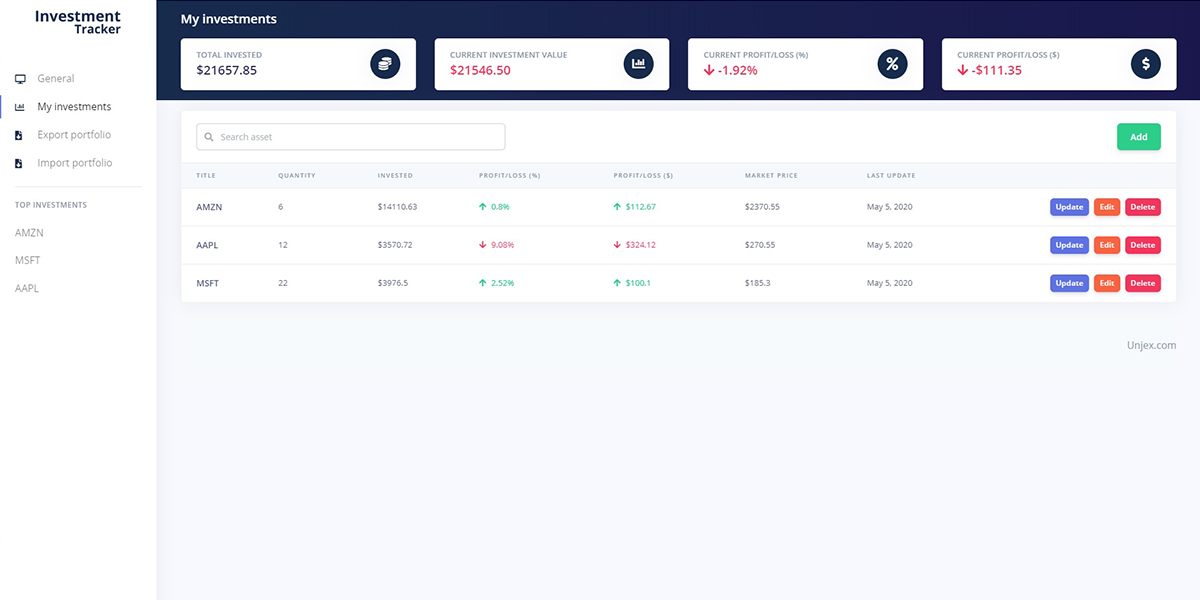Screen dimensions: 1200x600
Task: Click the Market Price column header
Action: point(771,176)
